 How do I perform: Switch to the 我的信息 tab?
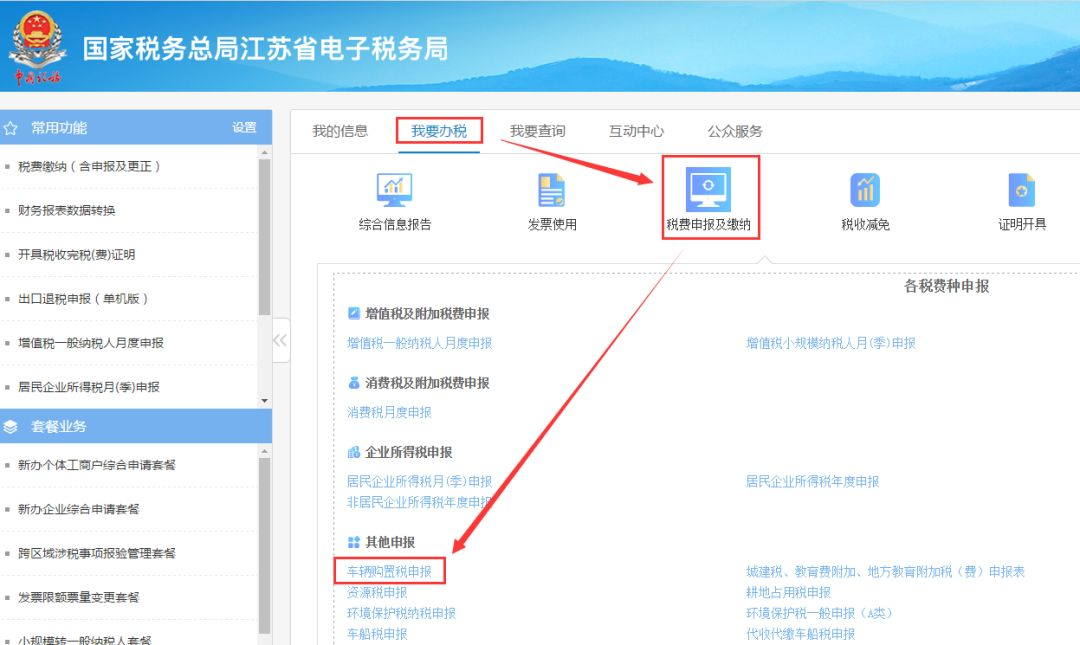(340, 131)
